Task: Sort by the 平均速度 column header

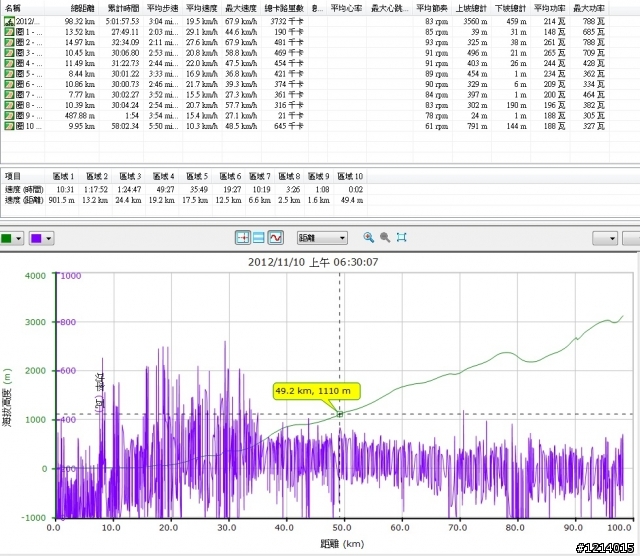Action: pyautogui.click(x=202, y=8)
